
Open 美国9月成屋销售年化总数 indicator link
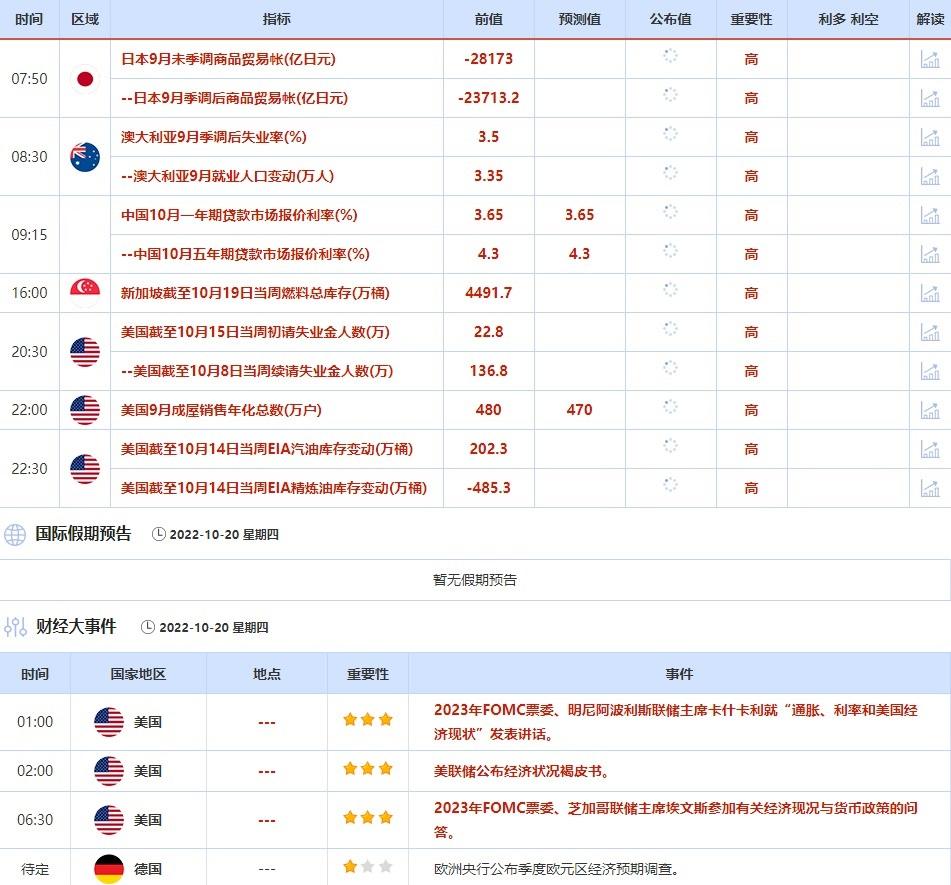coord(221,410)
